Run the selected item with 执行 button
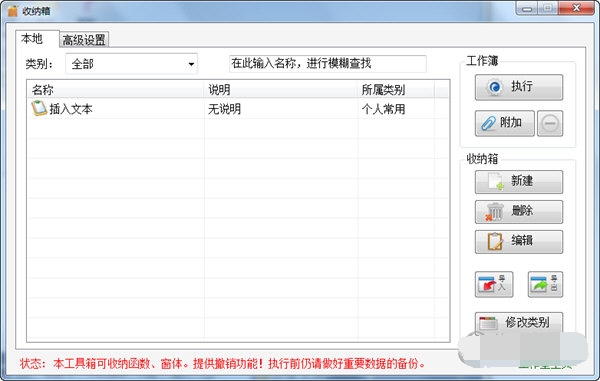The width and height of the screenshot is (600, 381). (519, 87)
